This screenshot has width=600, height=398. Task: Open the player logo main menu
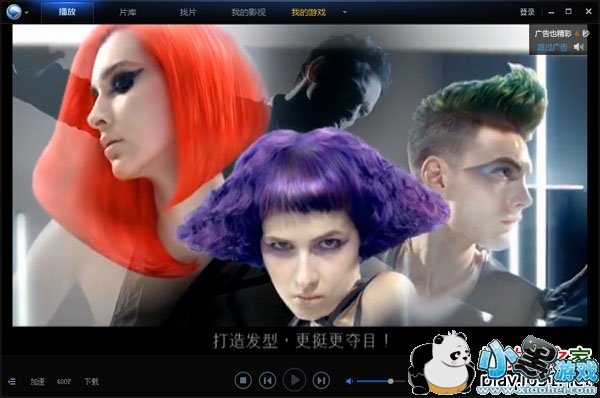pyautogui.click(x=14, y=12)
